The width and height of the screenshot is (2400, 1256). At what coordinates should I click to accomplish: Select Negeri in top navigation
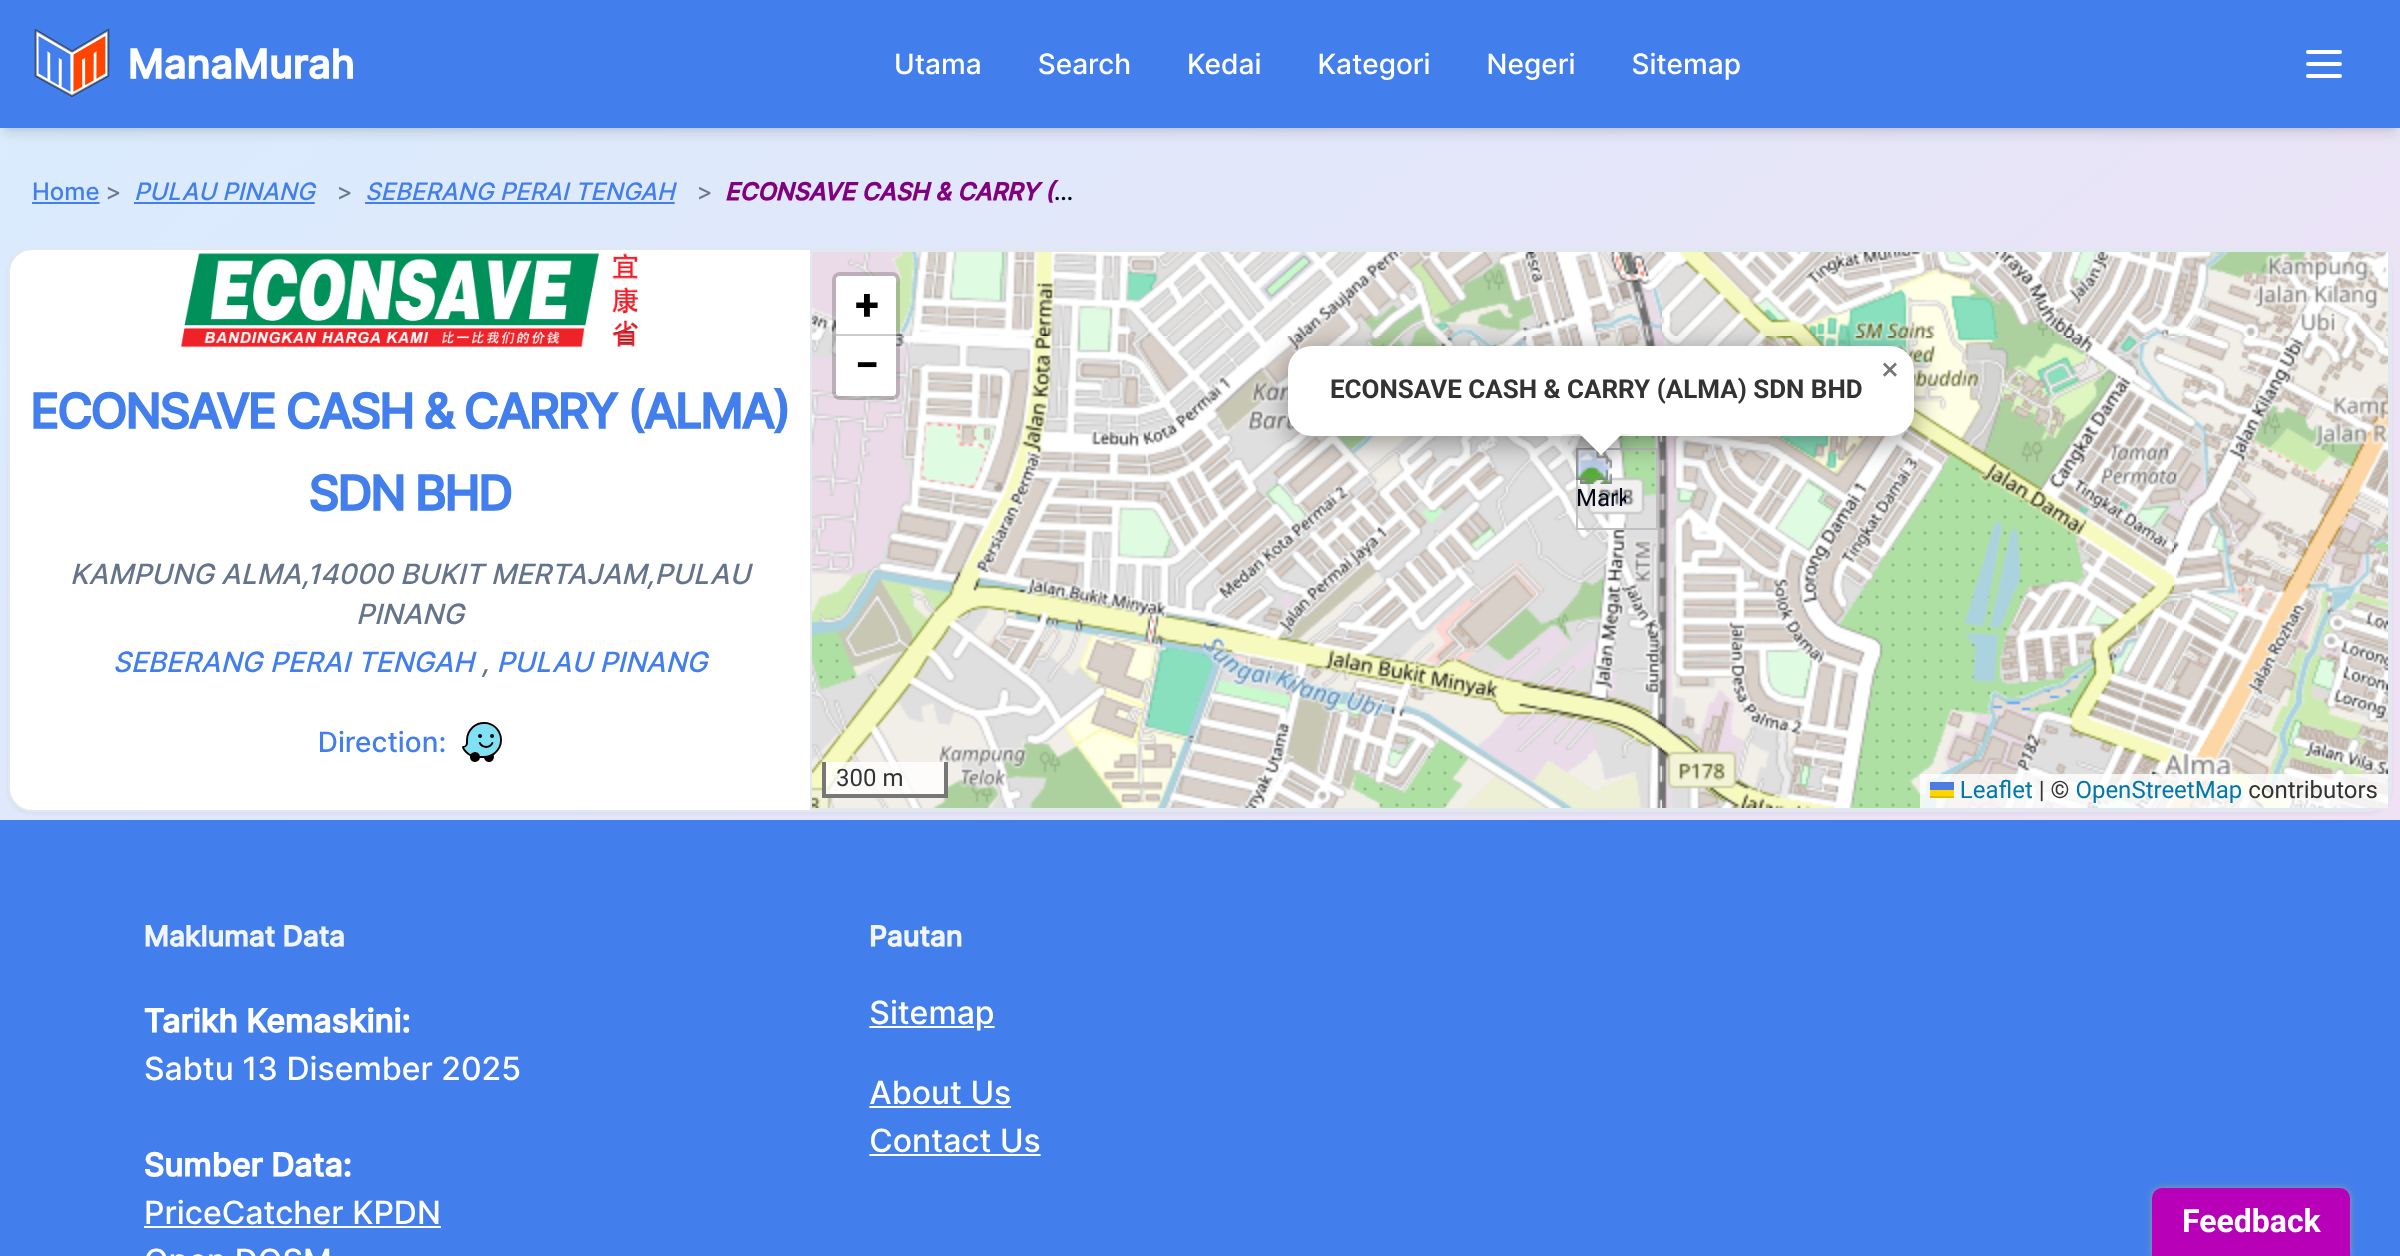1530,64
